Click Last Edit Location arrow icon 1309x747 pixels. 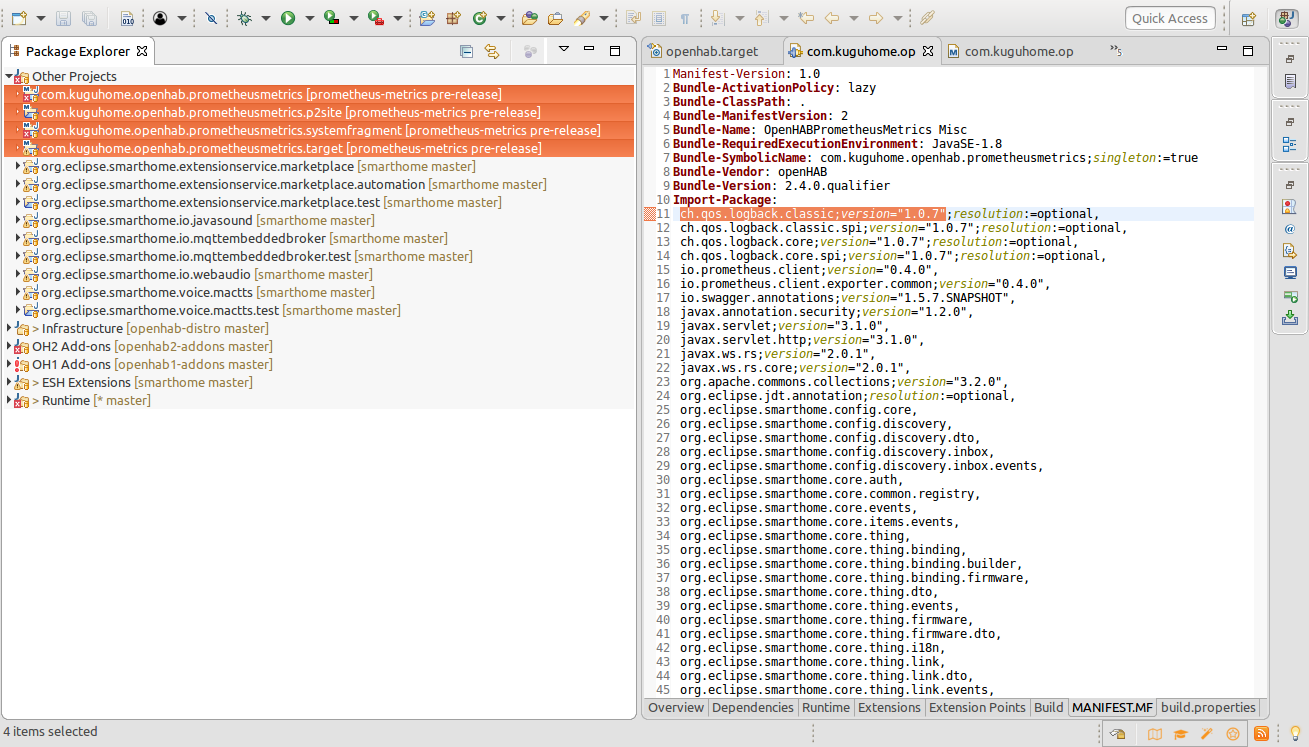coord(805,18)
